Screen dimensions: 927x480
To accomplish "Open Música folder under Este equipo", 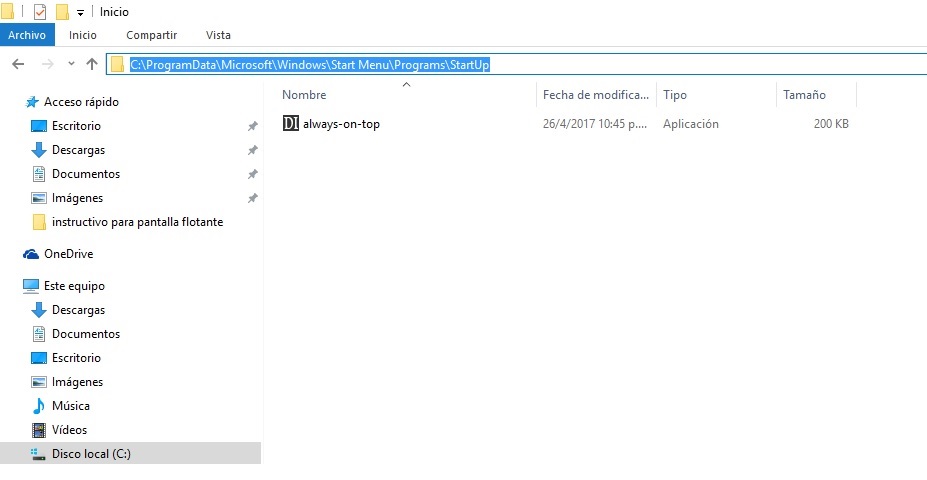I will point(70,406).
